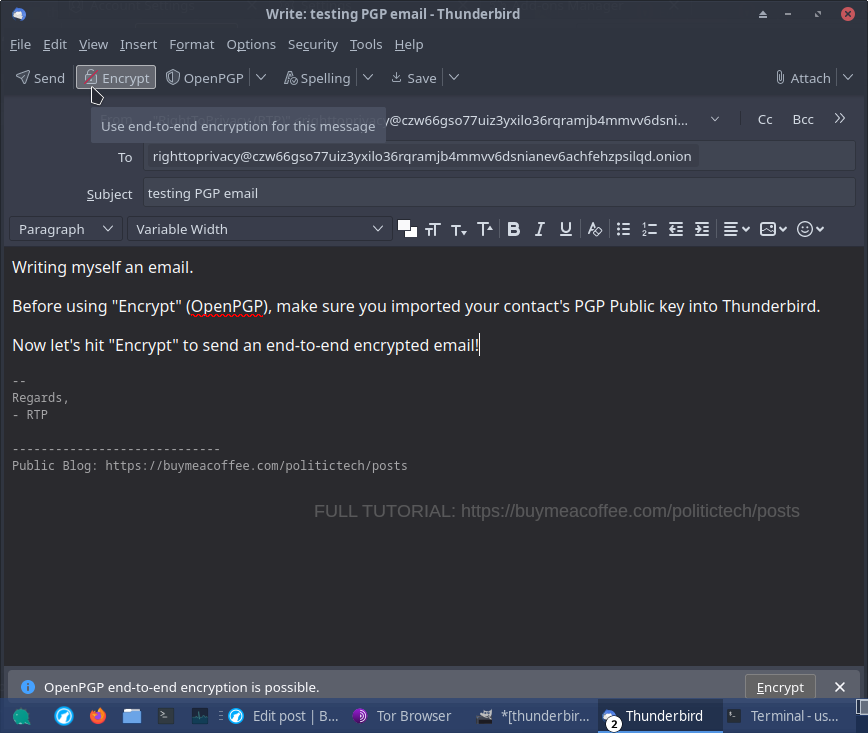The width and height of the screenshot is (868, 733).
Task: Switch to Edit post browser window
Action: pos(283,716)
